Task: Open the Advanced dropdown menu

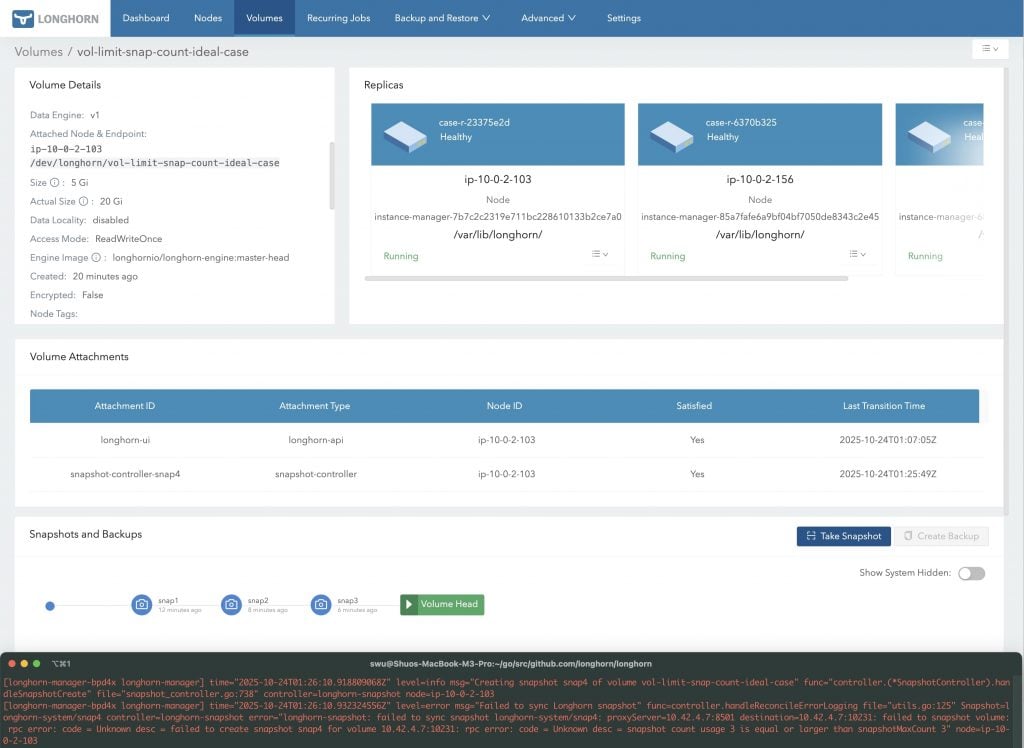Action: (547, 17)
